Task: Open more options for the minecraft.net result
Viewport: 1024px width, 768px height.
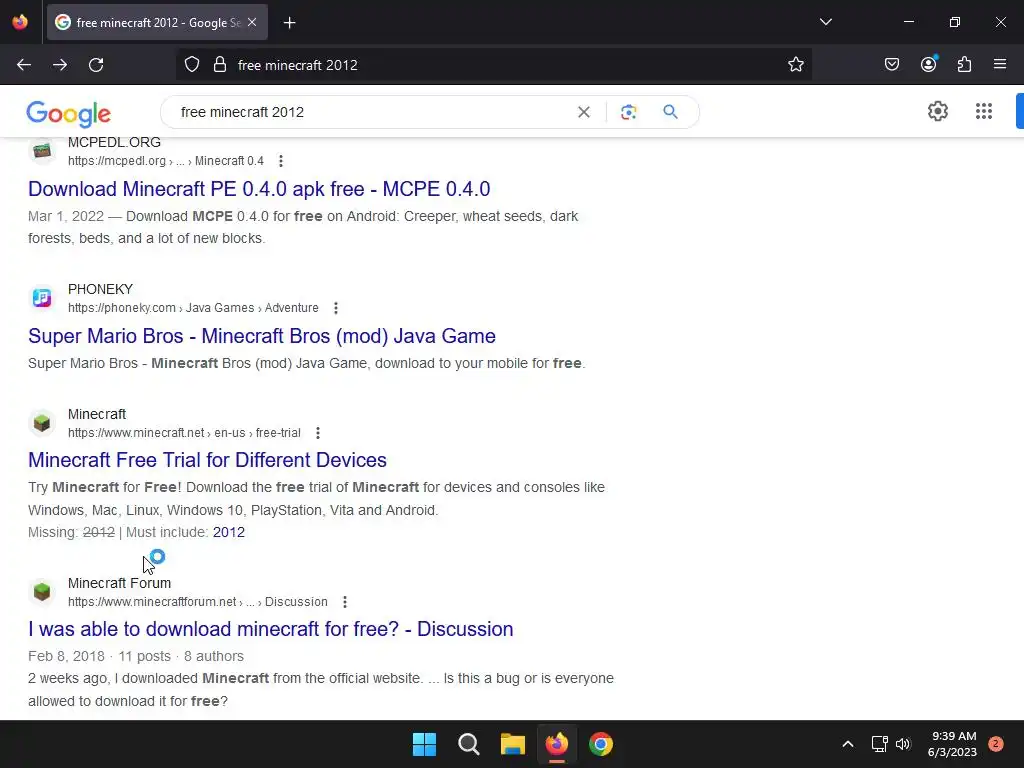Action: point(318,433)
